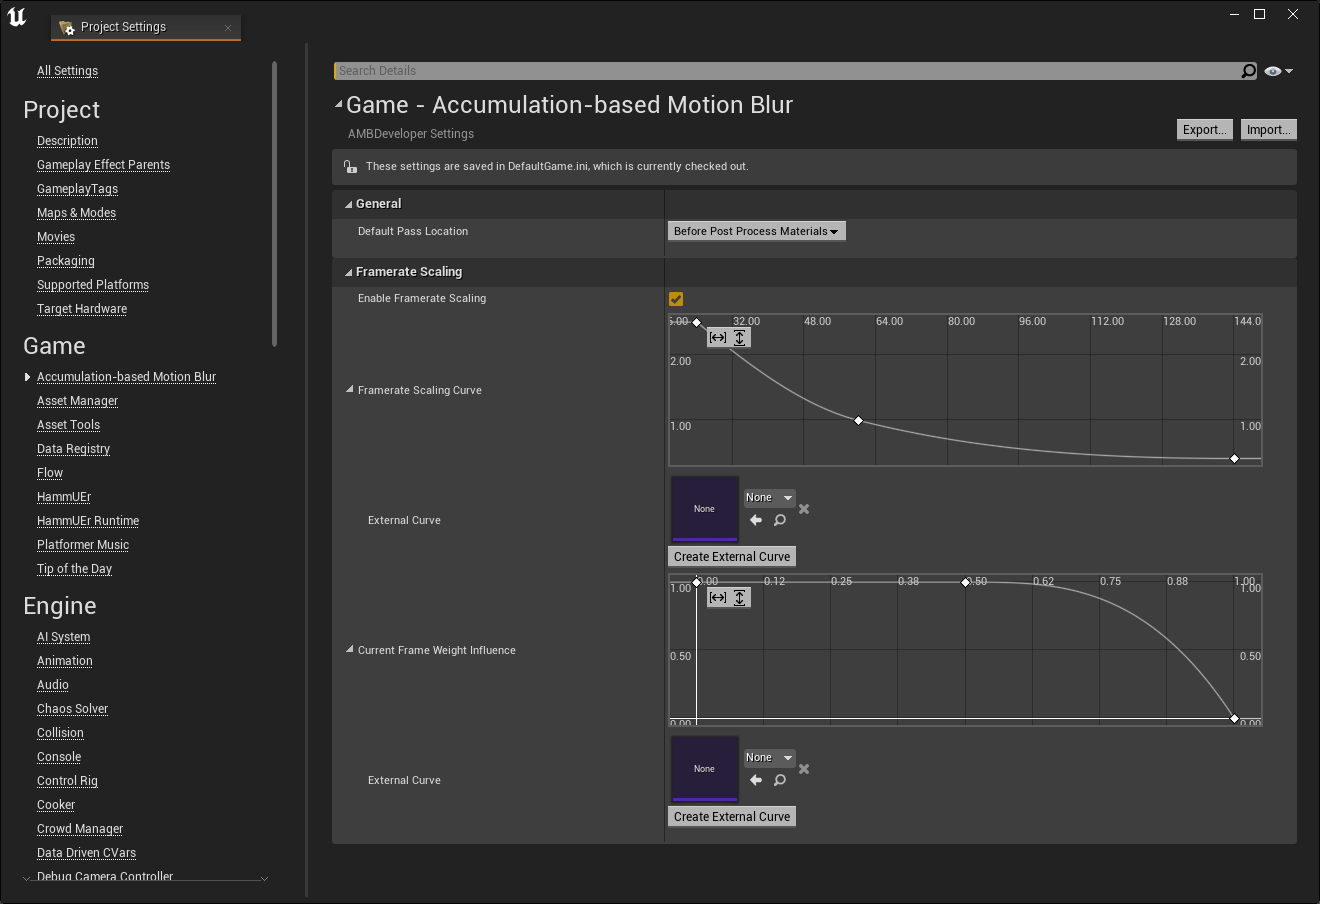Screen dimensions: 1320x904
Task: Collapse the Game - Accumulation-based Motion Blur header
Action: pyautogui.click(x=339, y=104)
